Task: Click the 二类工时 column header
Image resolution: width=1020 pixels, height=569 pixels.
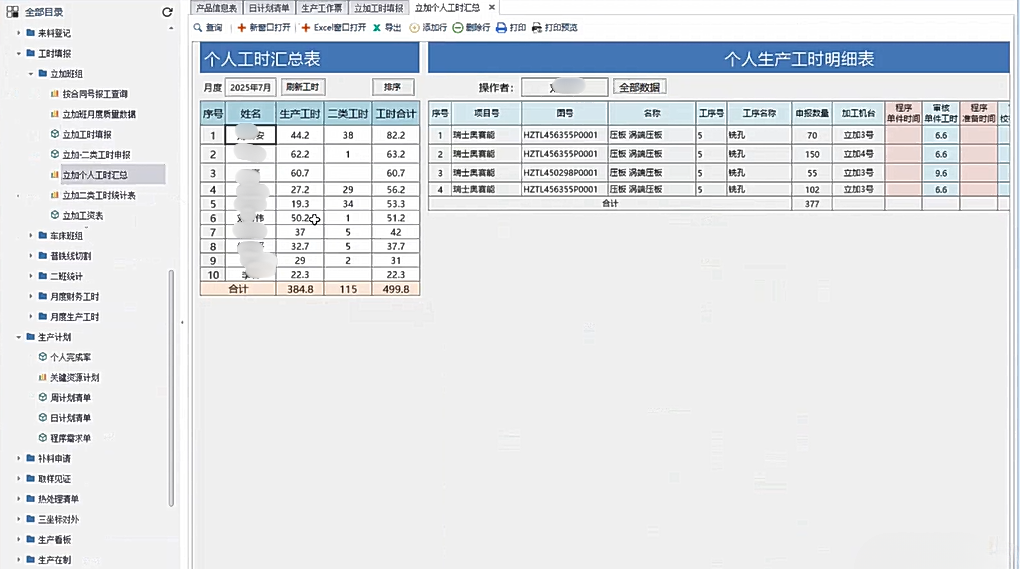Action: [x=348, y=114]
